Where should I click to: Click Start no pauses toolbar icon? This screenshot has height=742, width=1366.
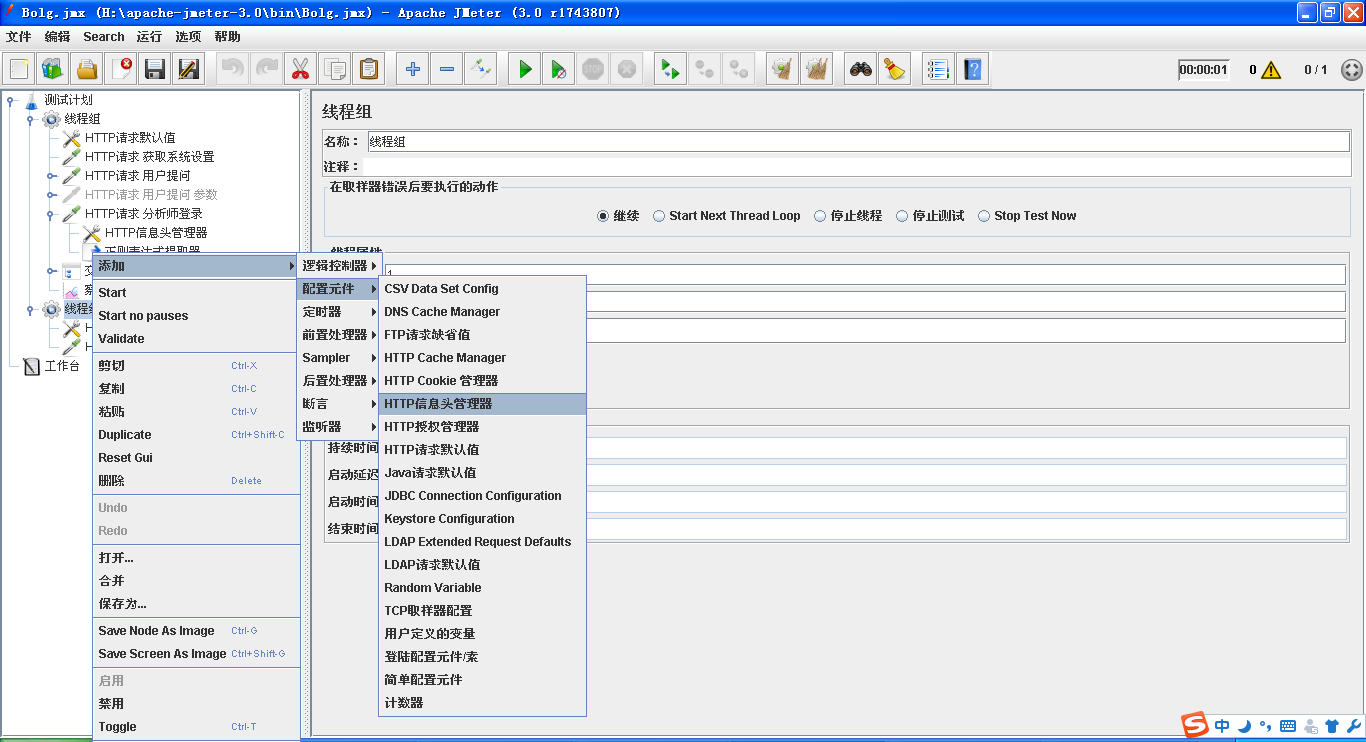tap(559, 69)
